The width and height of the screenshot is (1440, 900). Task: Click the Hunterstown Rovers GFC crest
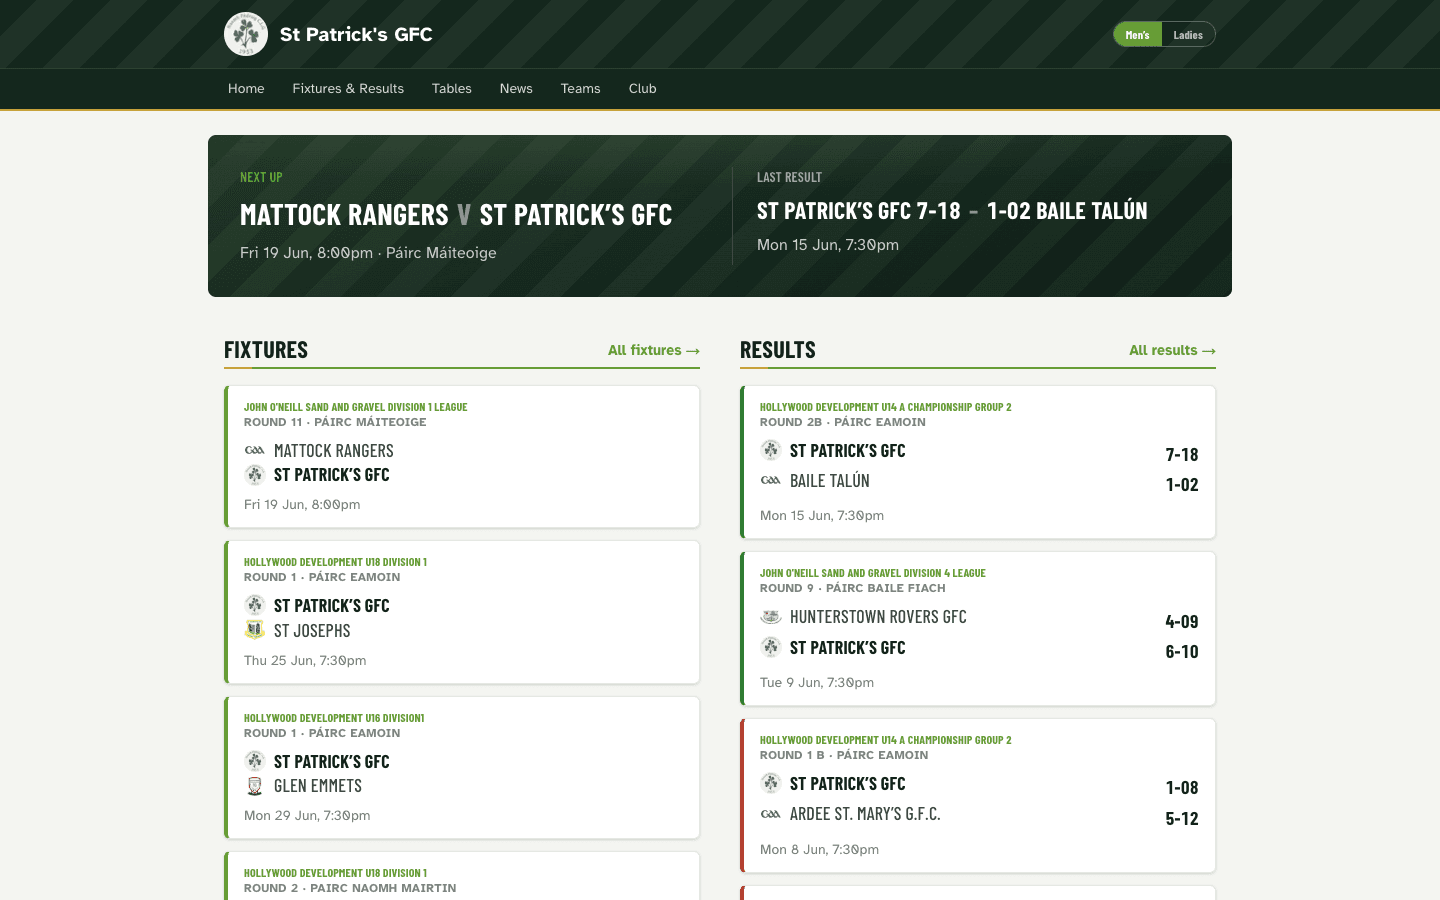coord(771,616)
